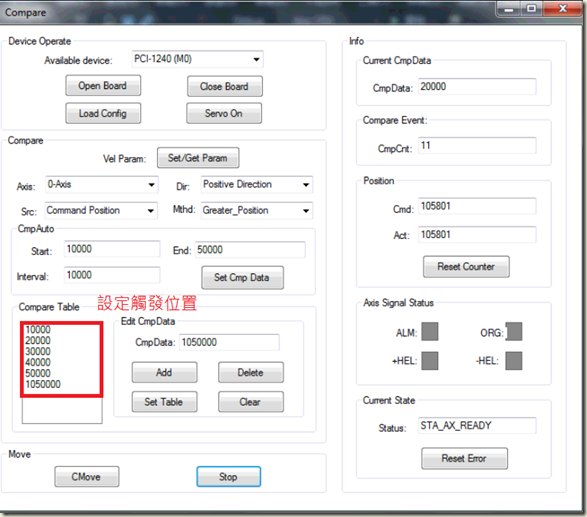Maximize the Compare window

coord(531,9)
